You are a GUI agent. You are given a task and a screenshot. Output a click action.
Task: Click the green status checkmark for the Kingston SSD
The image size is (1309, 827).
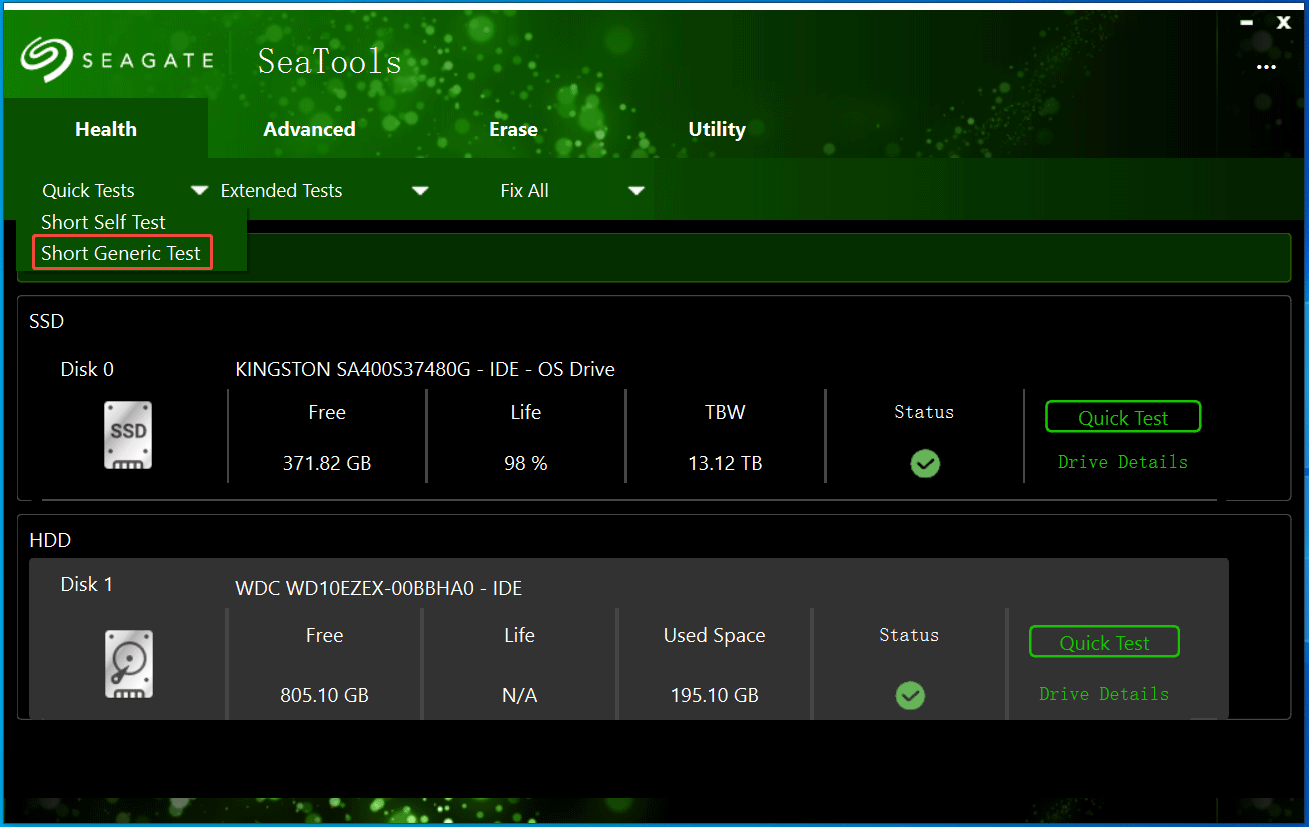click(x=924, y=463)
